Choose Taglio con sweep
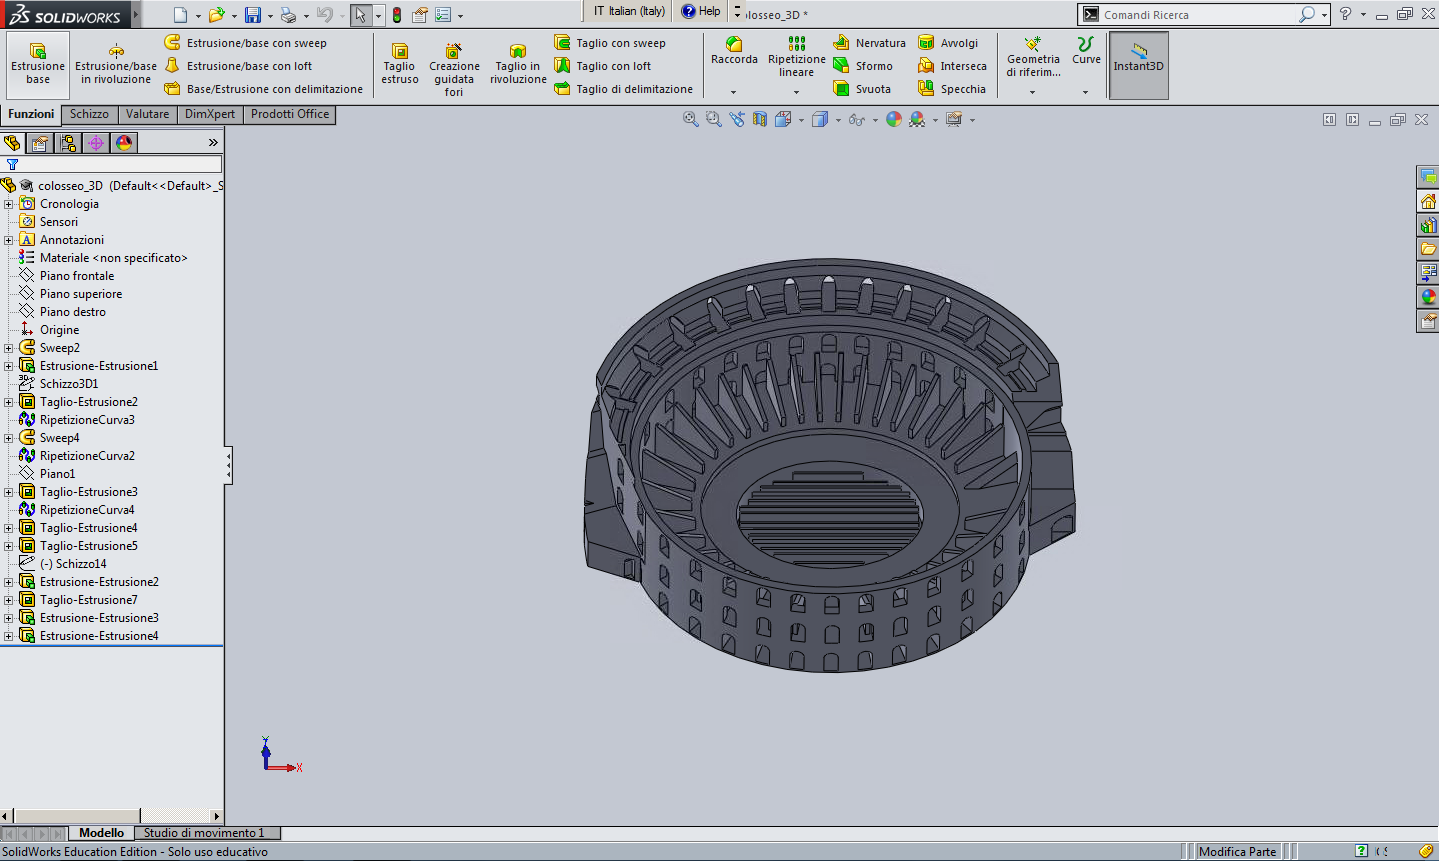Viewport: 1439px width, 861px height. pyautogui.click(x=611, y=43)
